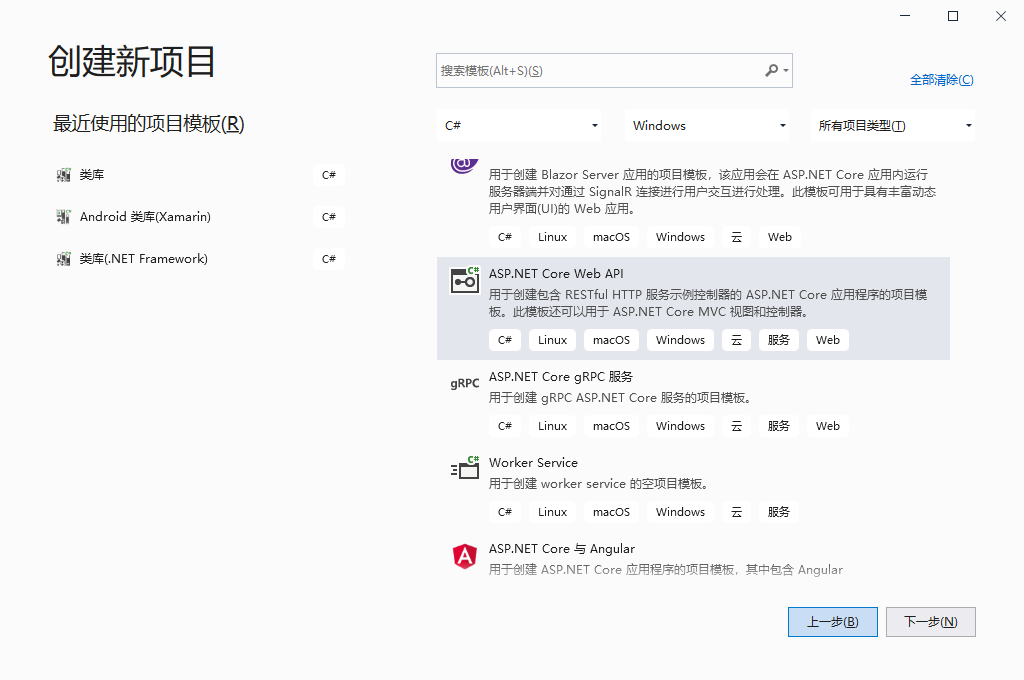Screen dimensions: 1024x680
Task: Click C# tag beside Android 类库(Xamarin)
Action: 328,217
